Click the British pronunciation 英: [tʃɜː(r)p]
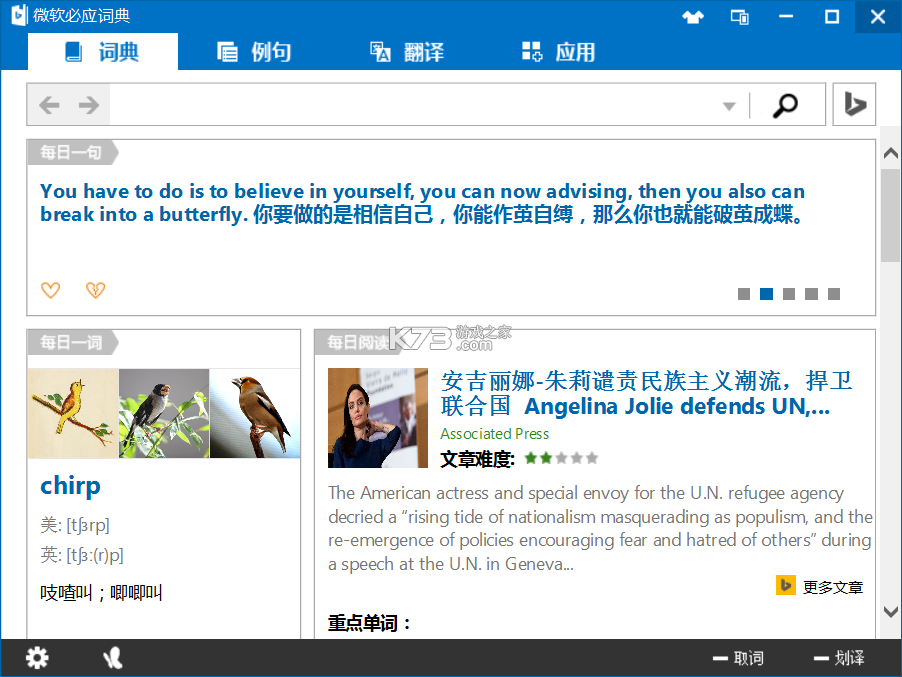The width and height of the screenshot is (902, 677). [x=82, y=555]
